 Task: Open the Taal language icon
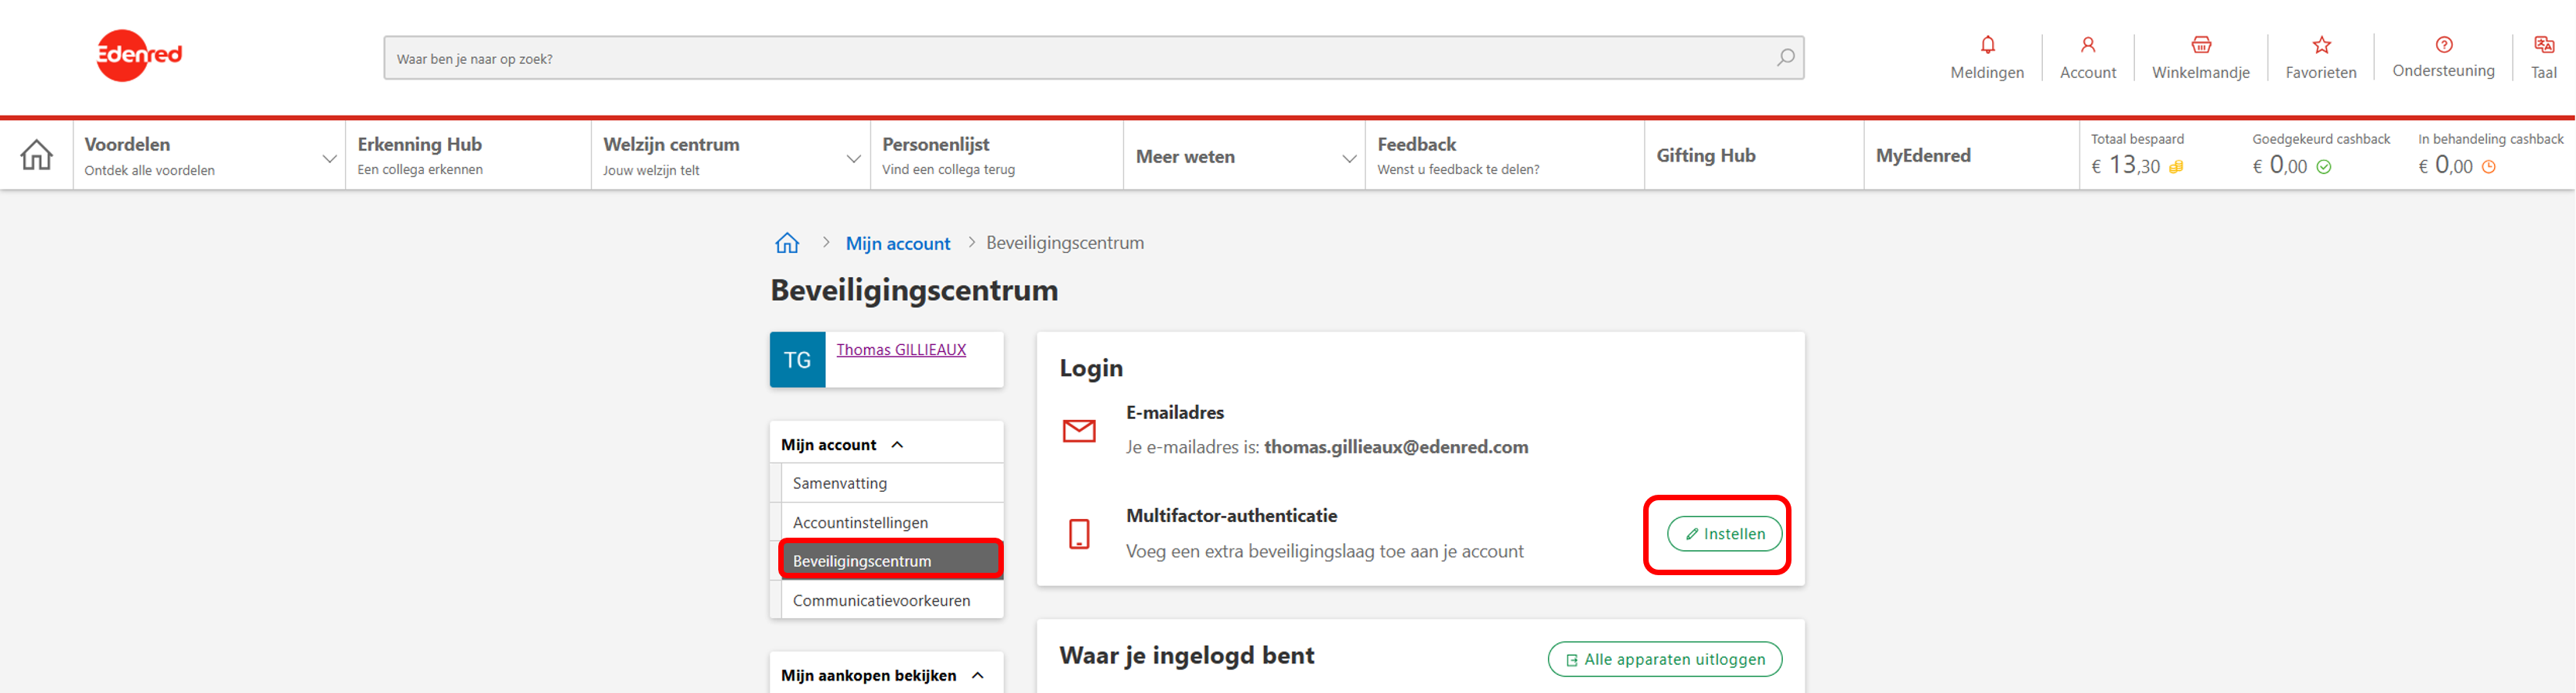(x=2543, y=45)
